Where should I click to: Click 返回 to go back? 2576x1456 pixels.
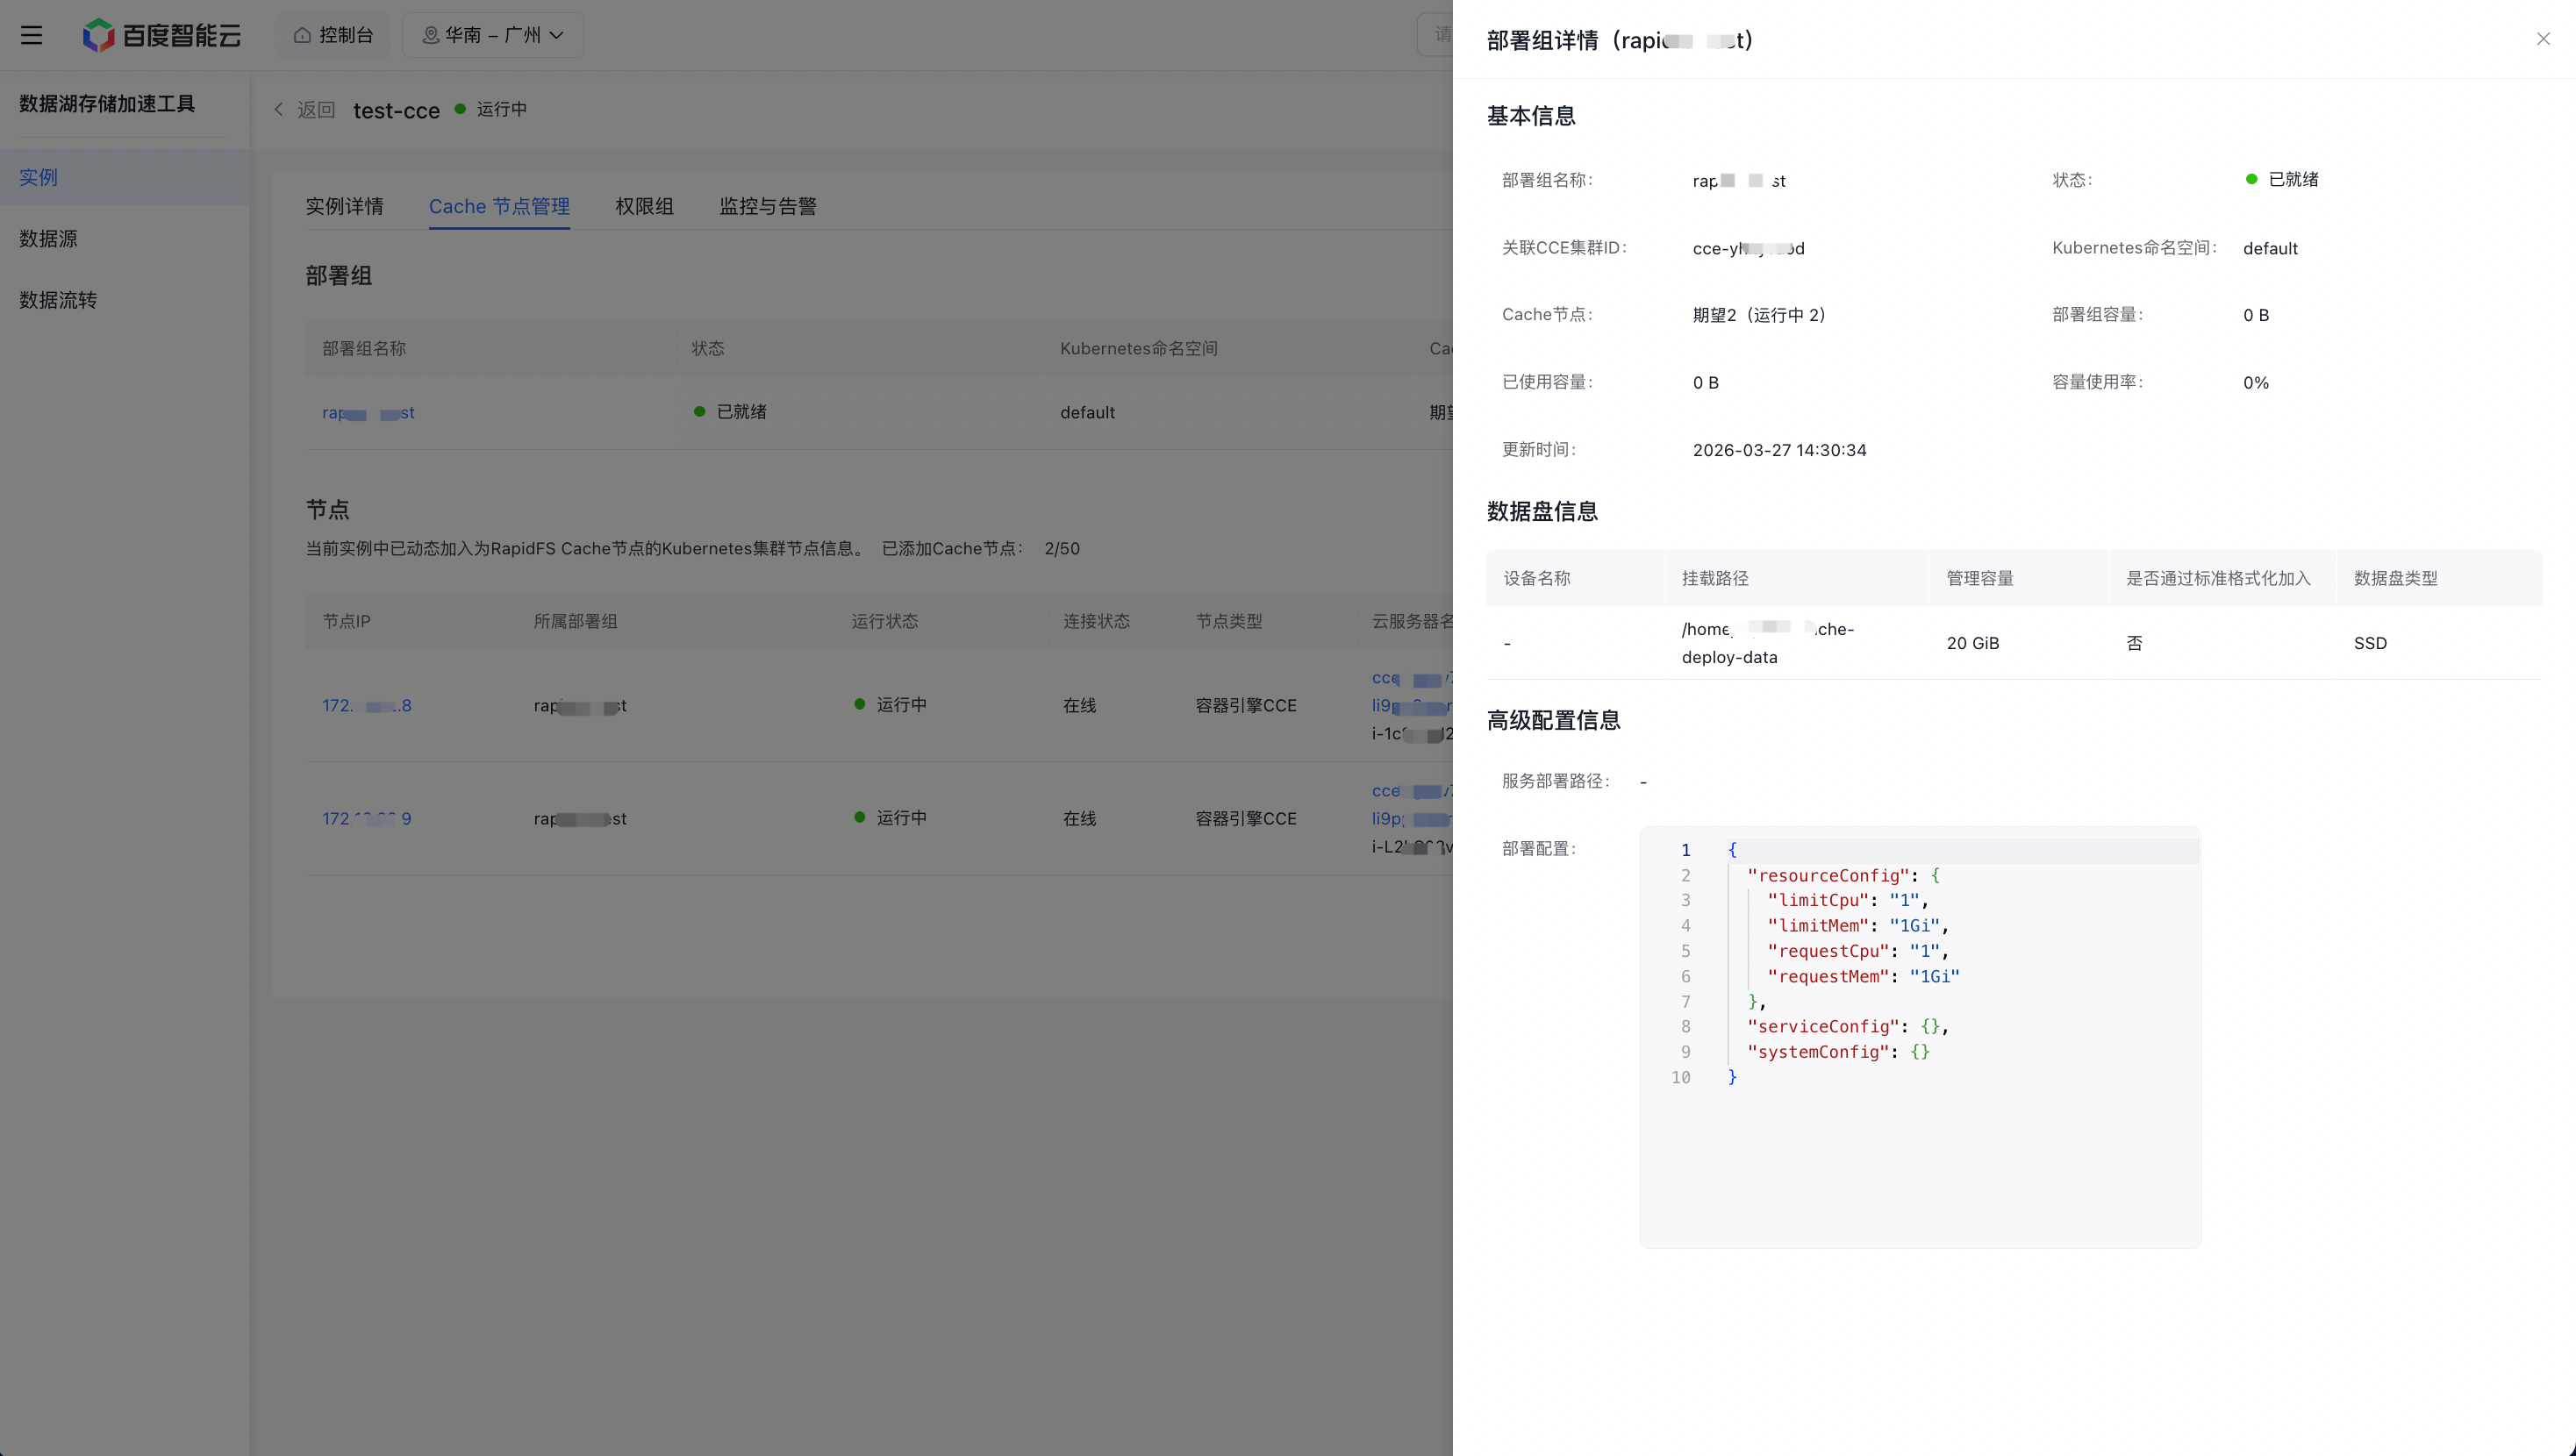tap(305, 110)
